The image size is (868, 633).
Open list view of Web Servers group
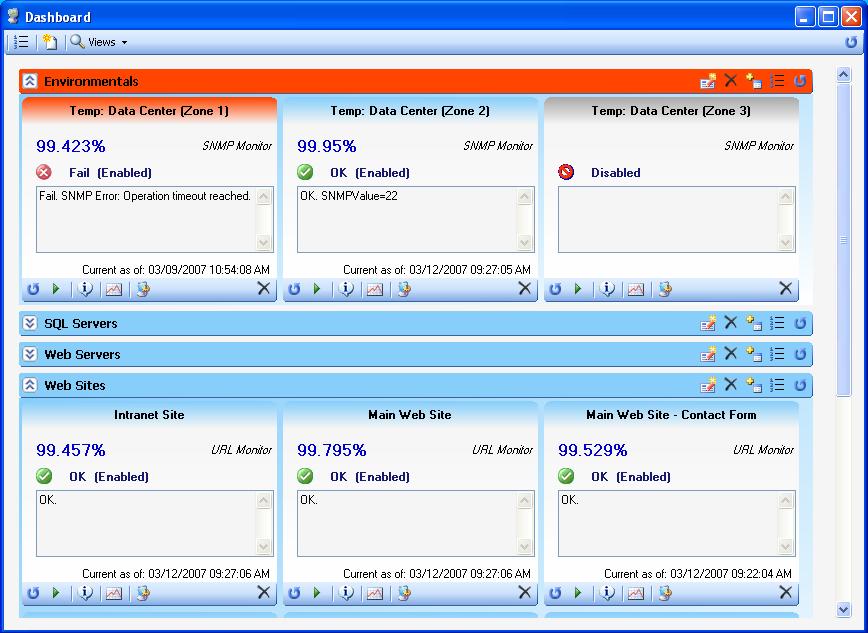777,354
